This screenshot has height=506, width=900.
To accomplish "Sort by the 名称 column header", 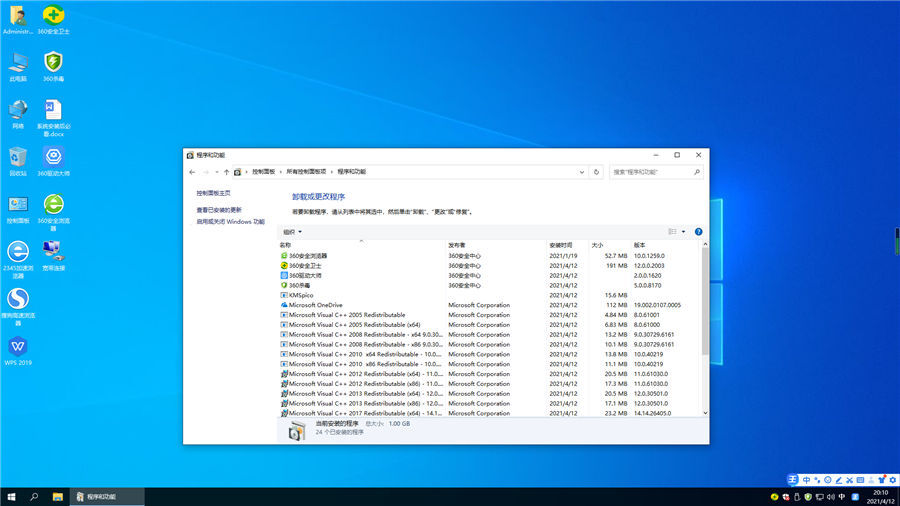I will coord(362,245).
